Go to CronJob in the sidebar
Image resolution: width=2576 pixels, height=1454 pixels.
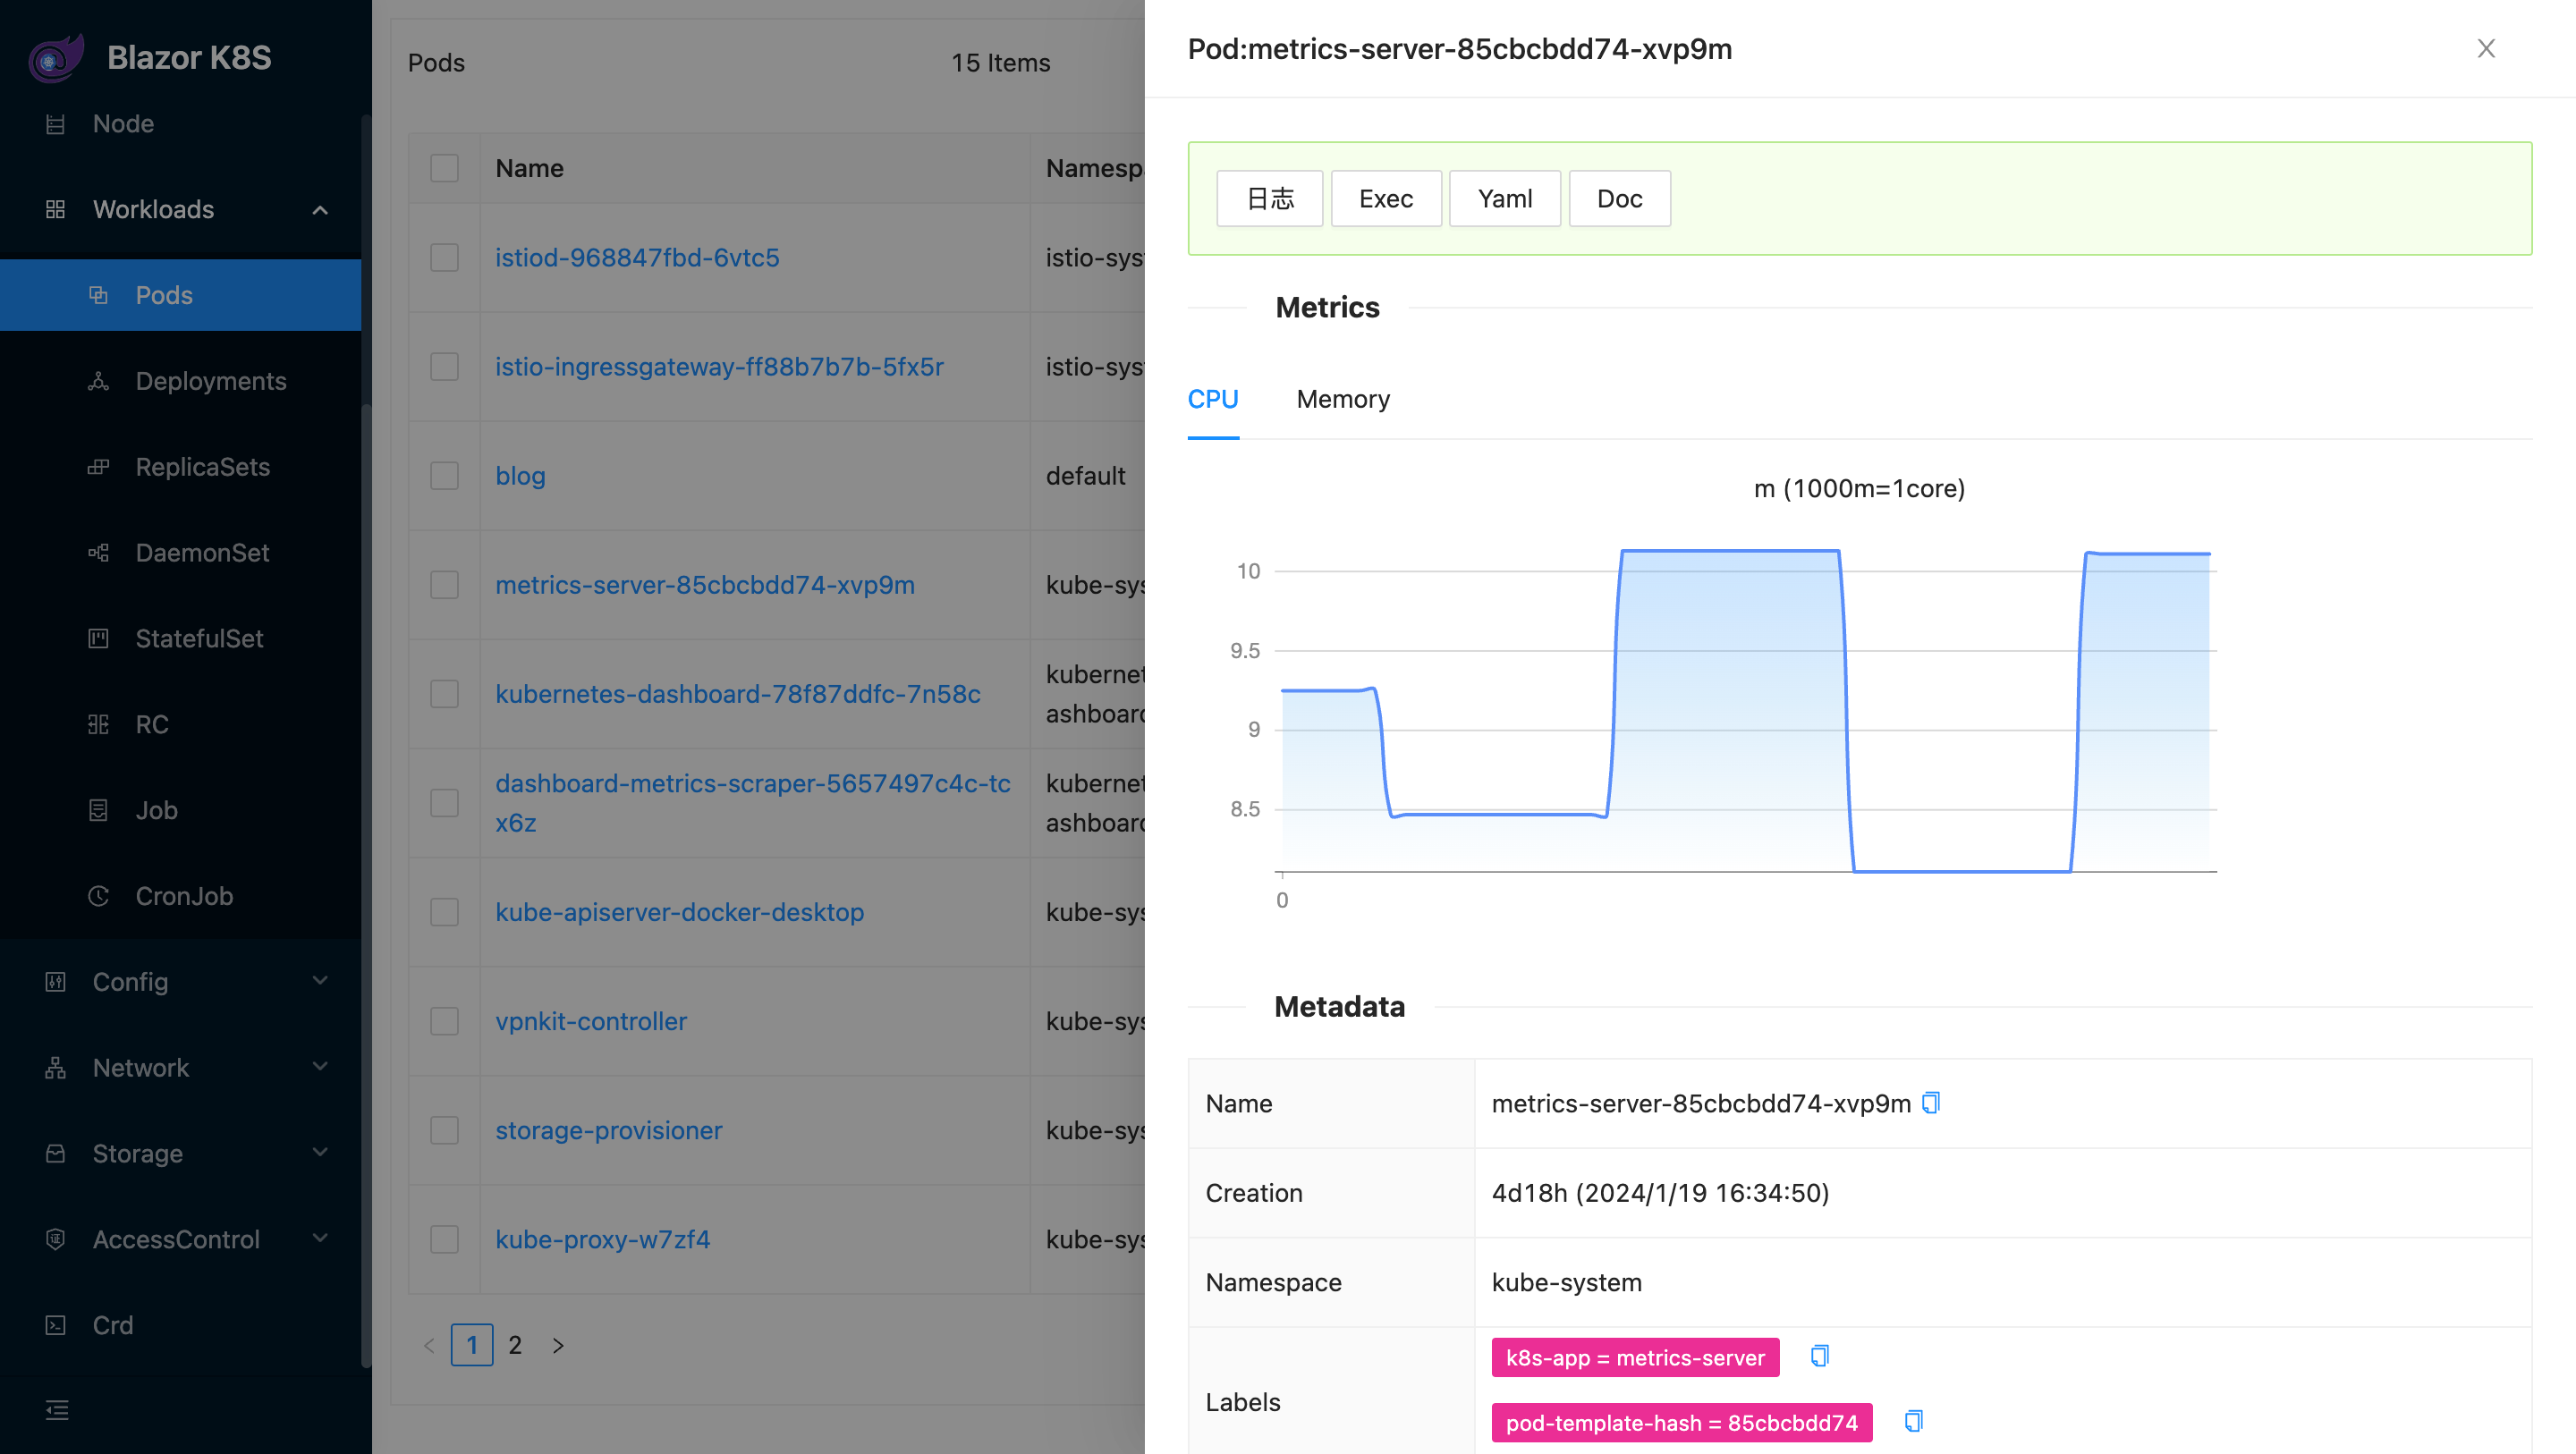[184, 896]
